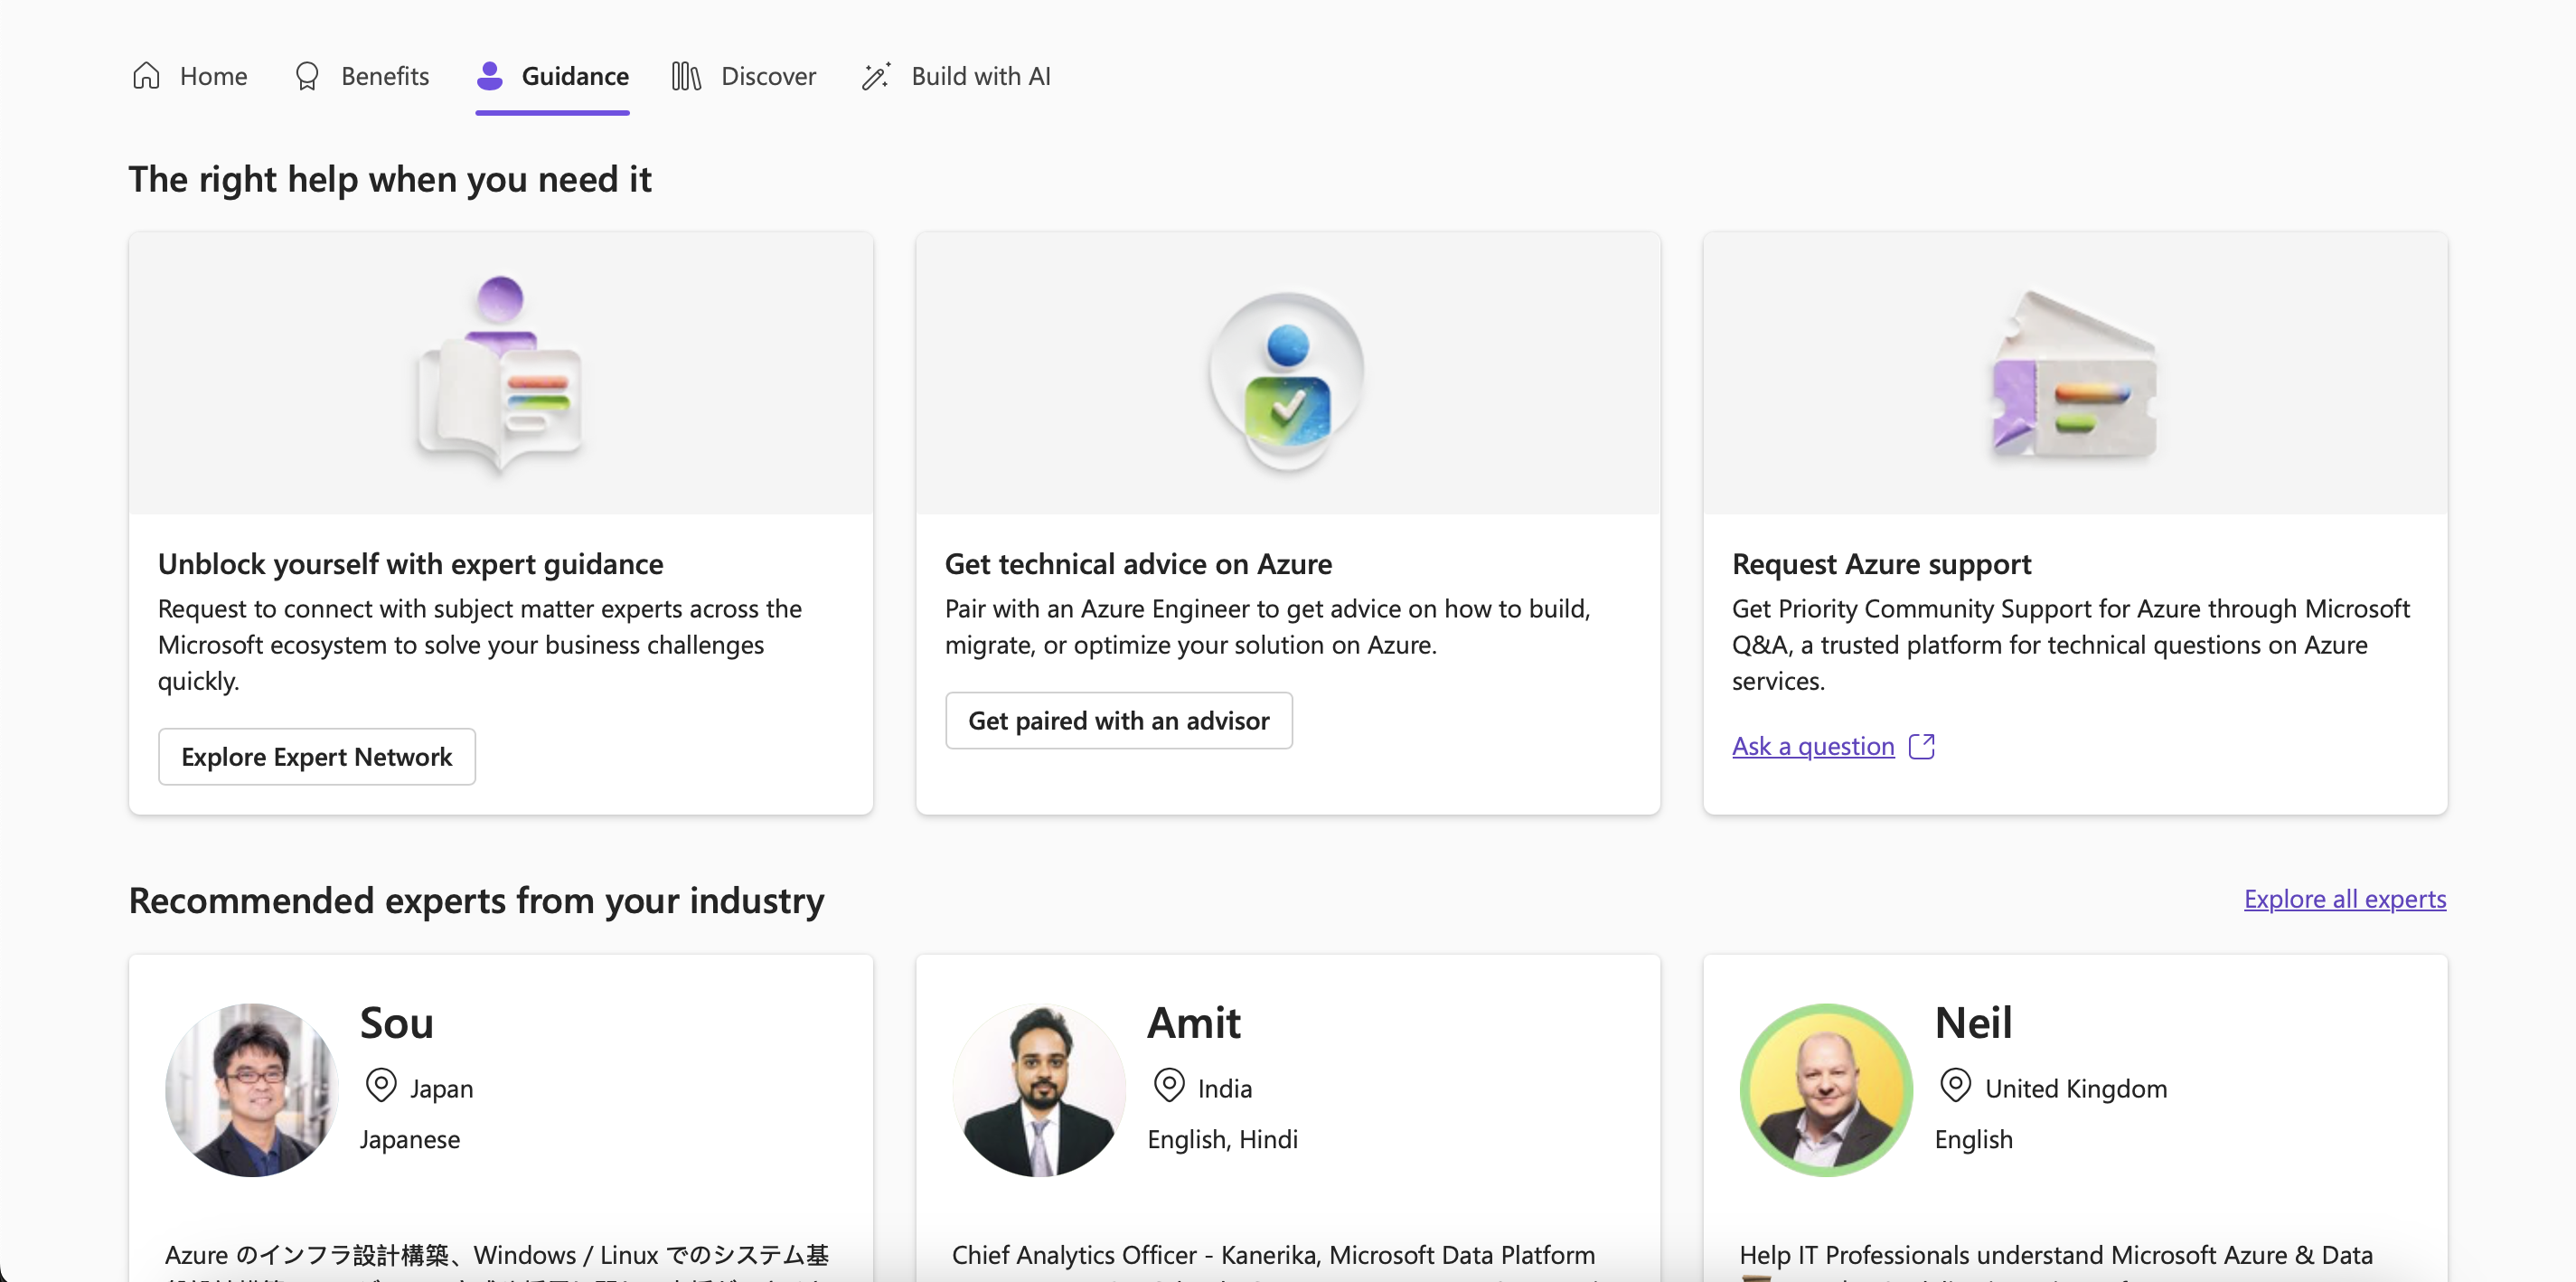This screenshot has width=2576, height=1282.
Task: Click Sou's profile photo
Action: coord(252,1090)
